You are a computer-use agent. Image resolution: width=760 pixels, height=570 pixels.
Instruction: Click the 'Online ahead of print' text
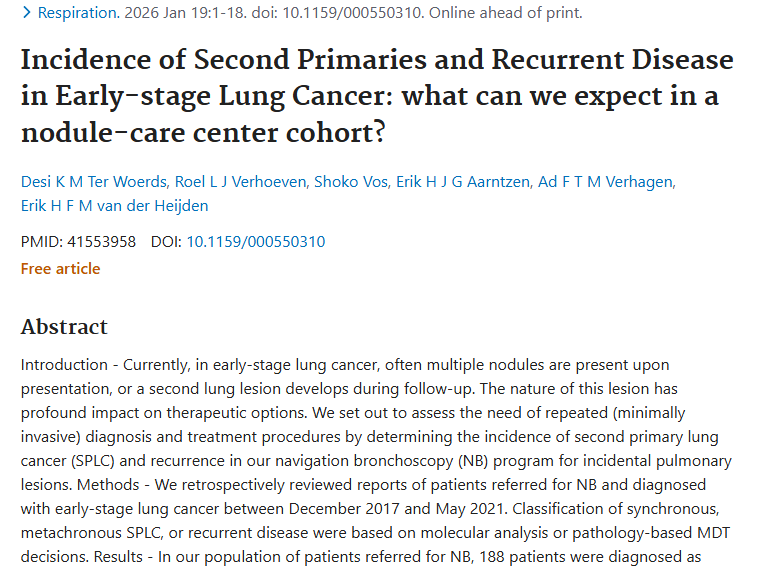click(512, 13)
